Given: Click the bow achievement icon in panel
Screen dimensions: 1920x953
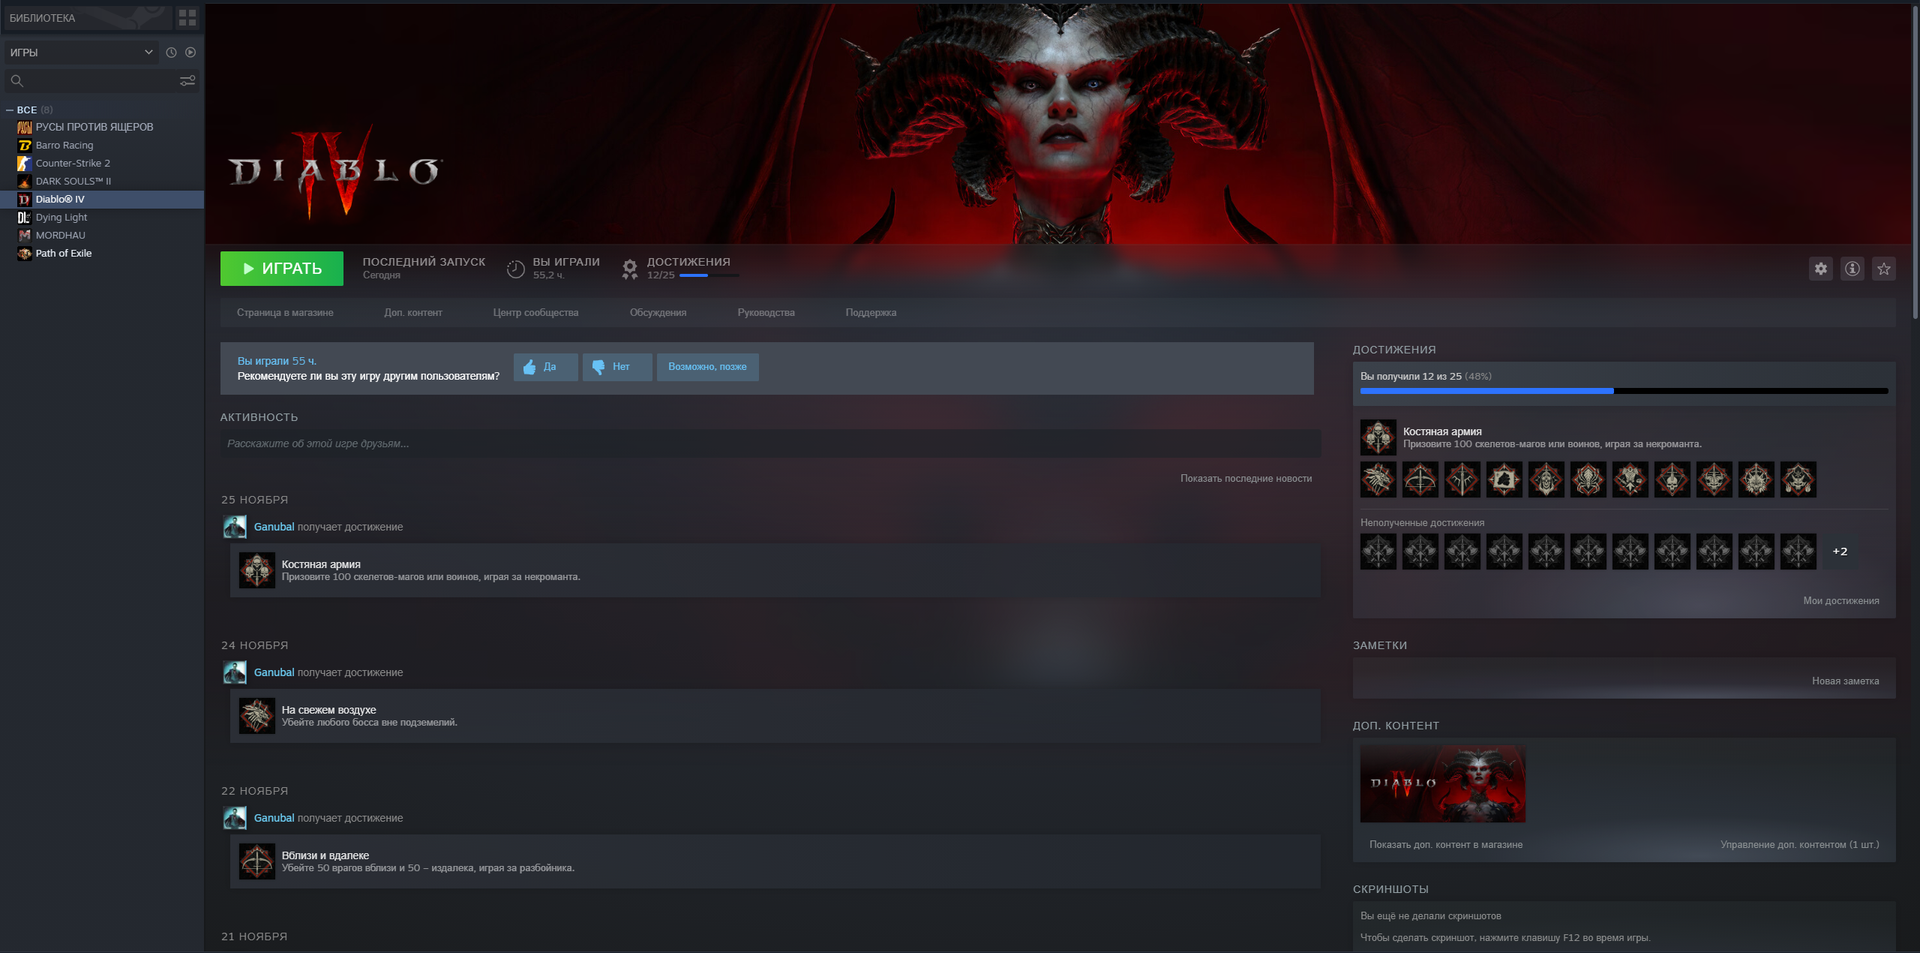Looking at the screenshot, I should point(1420,480).
